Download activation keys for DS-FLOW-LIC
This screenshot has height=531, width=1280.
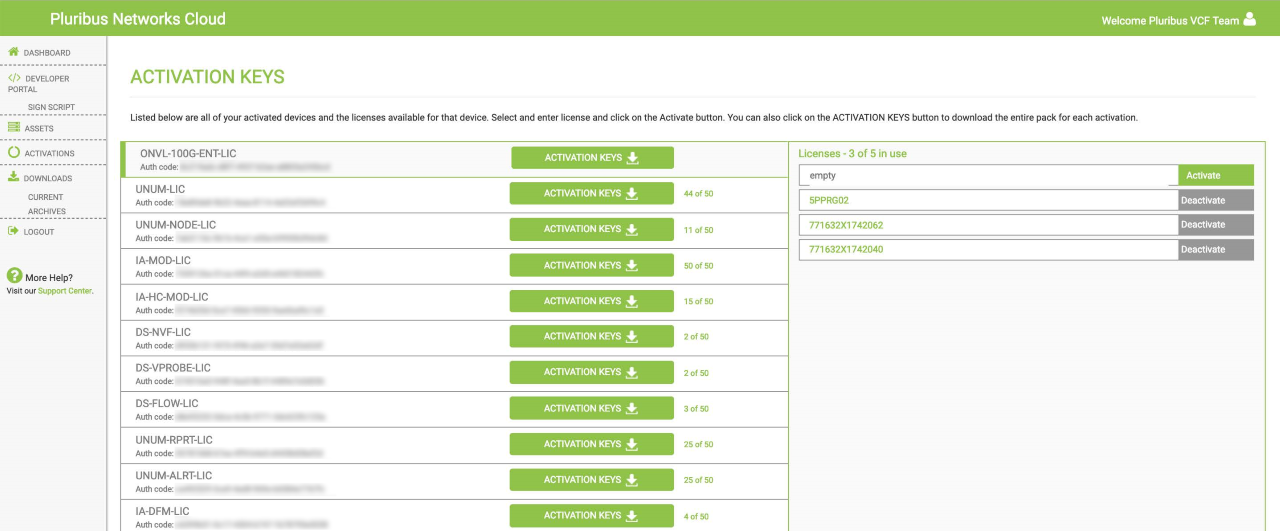coord(591,408)
